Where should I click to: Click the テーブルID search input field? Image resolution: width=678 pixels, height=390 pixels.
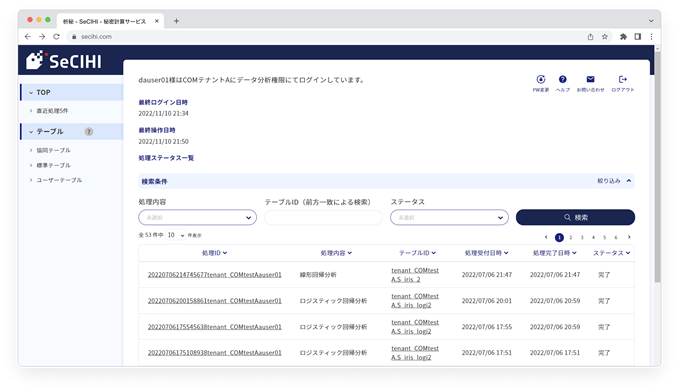point(323,217)
